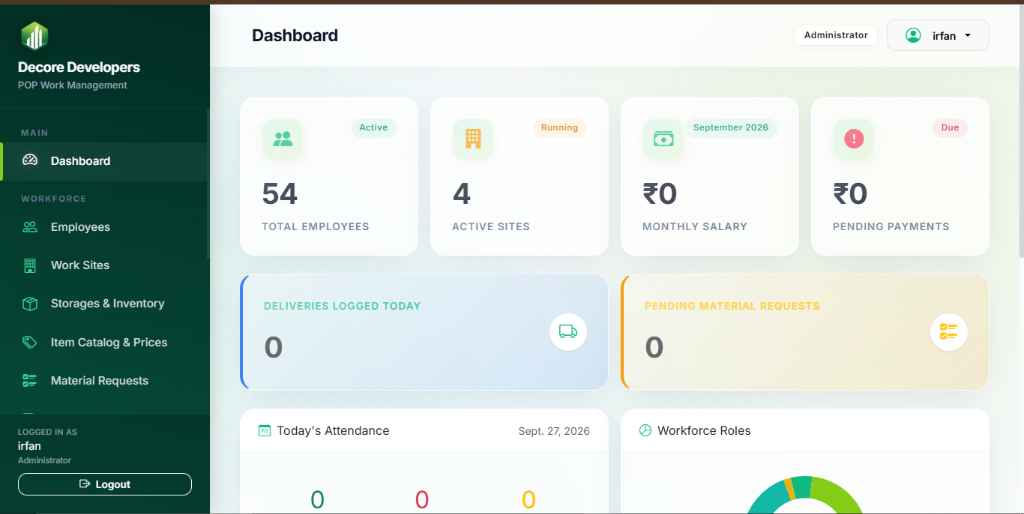
Task: Click the Administrator badge in the header
Action: [835, 35]
